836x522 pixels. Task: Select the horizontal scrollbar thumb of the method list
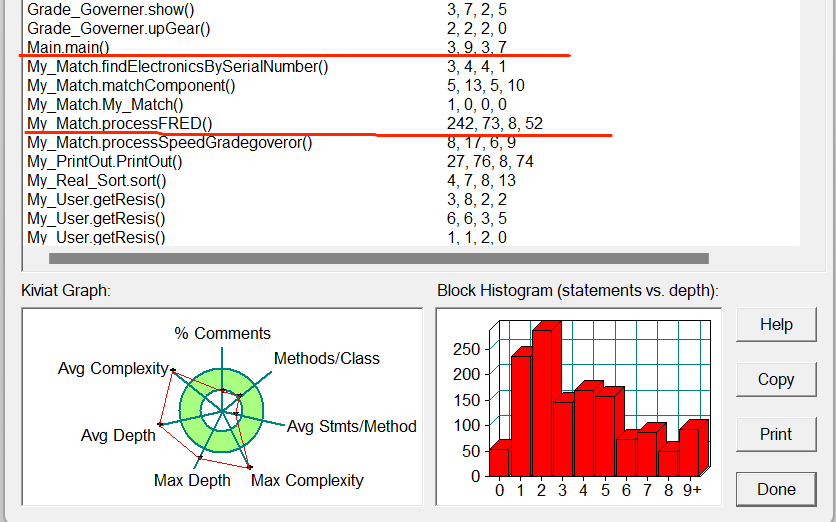(x=379, y=259)
